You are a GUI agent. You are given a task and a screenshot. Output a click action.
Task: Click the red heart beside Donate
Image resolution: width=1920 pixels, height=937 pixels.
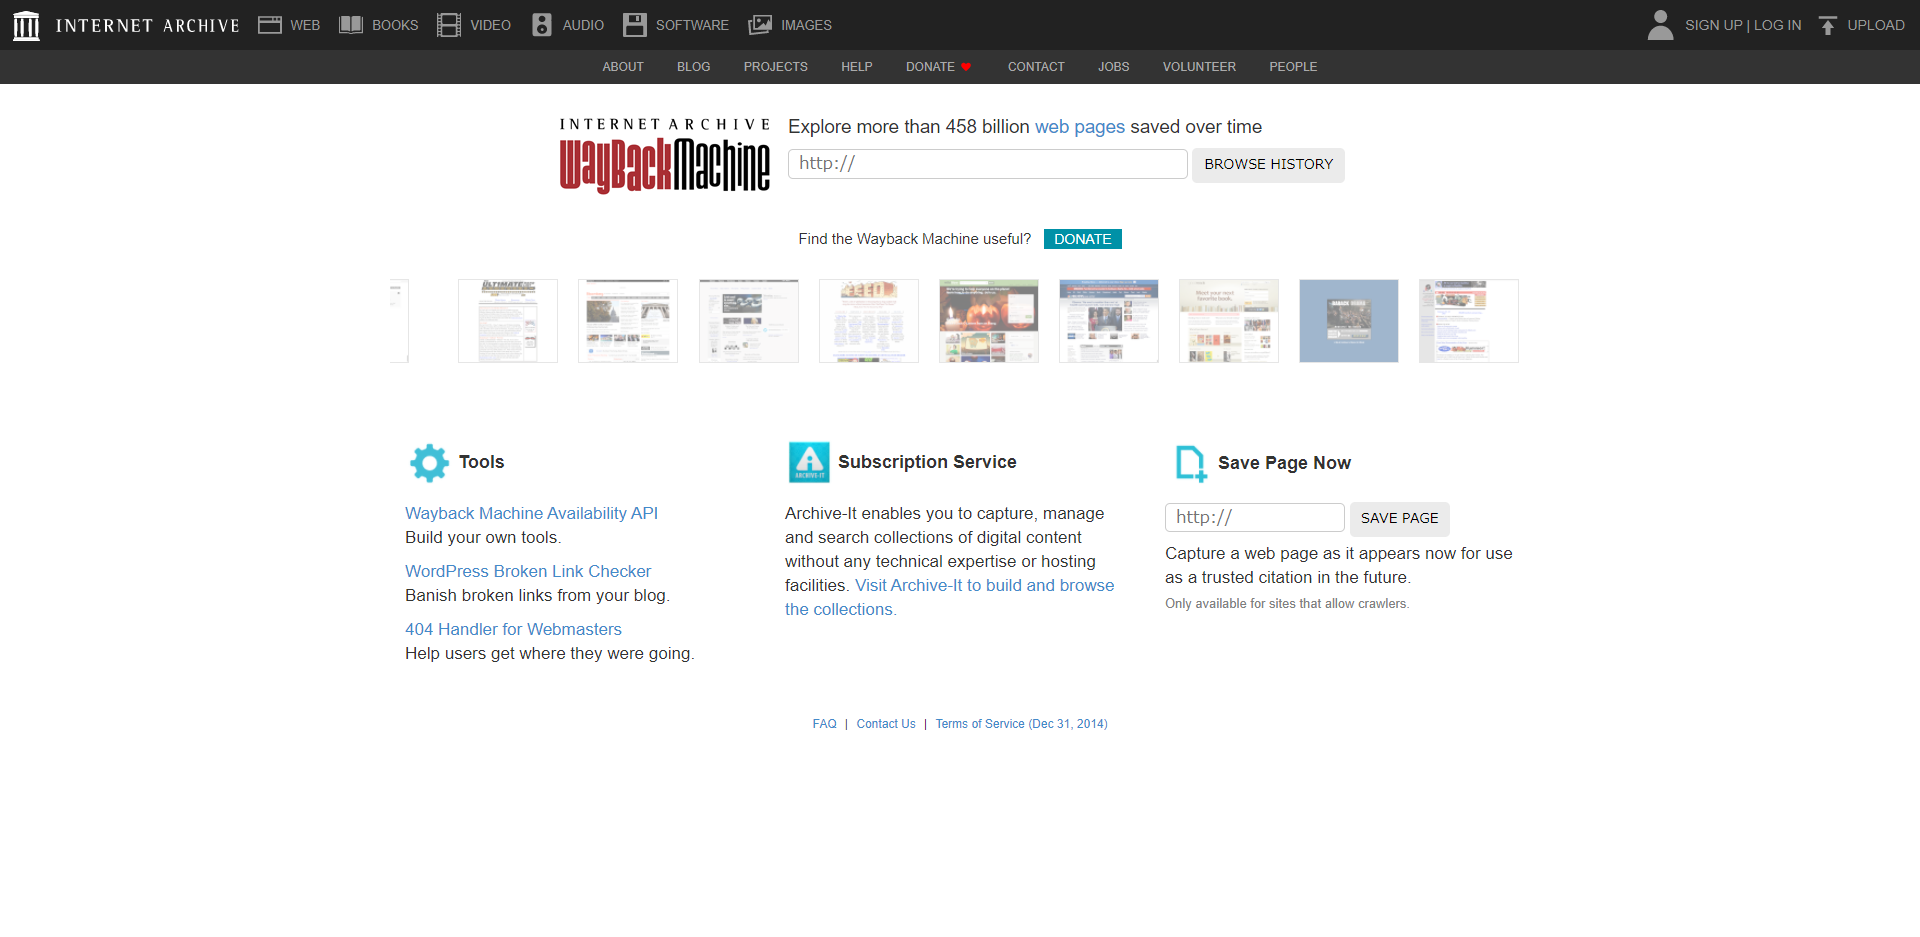coord(966,67)
